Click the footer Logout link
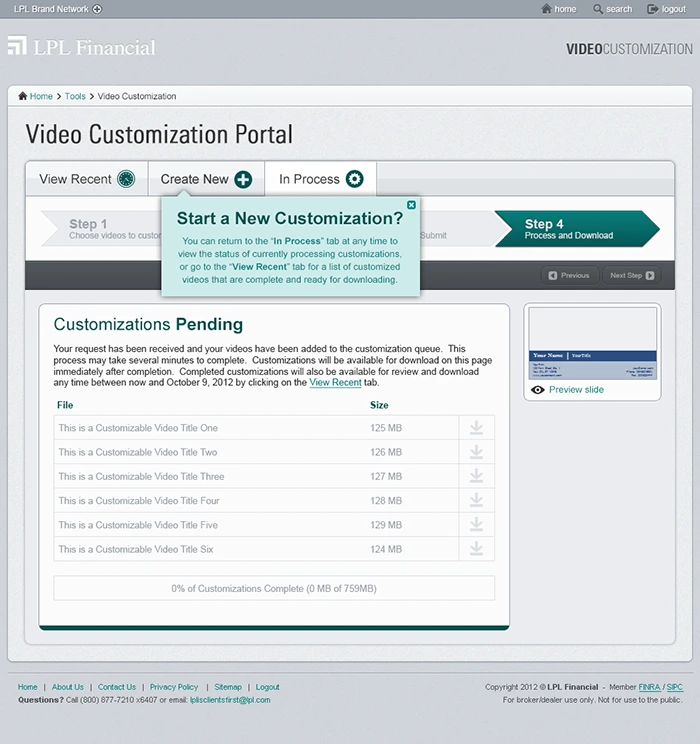Image resolution: width=700 pixels, height=744 pixels. click(x=268, y=687)
